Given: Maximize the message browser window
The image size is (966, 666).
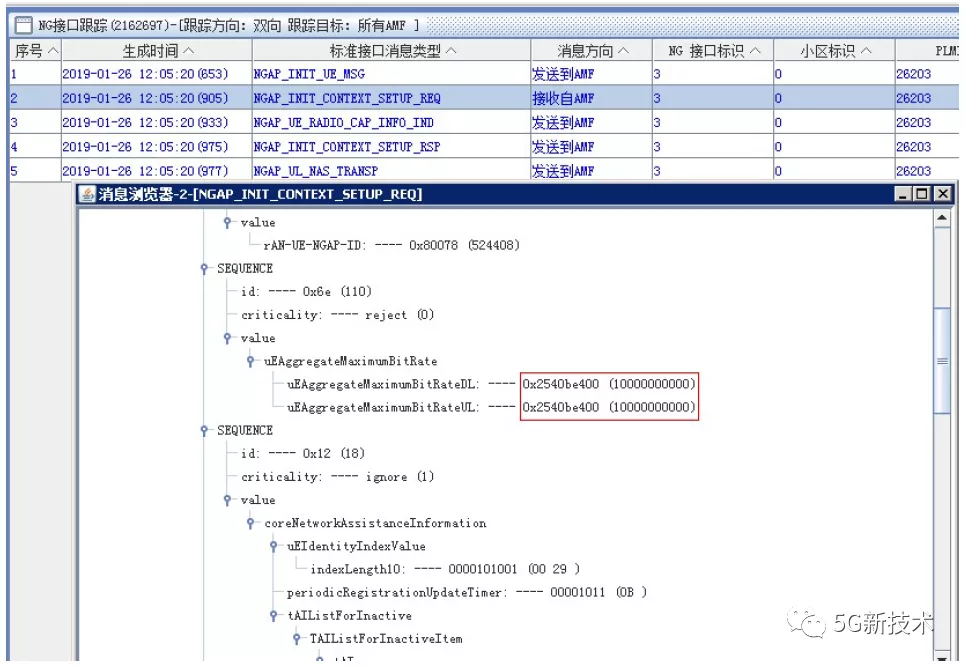Looking at the screenshot, I should [x=922, y=194].
